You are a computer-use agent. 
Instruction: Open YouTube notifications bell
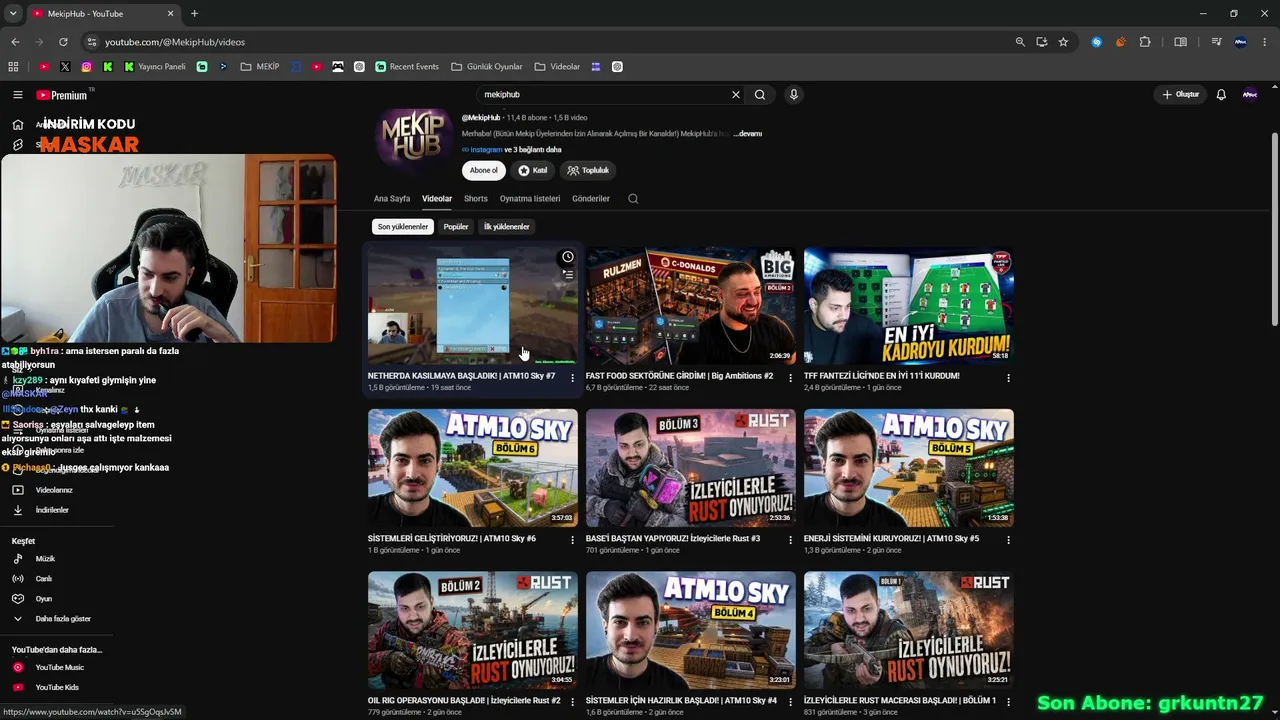tap(1221, 95)
